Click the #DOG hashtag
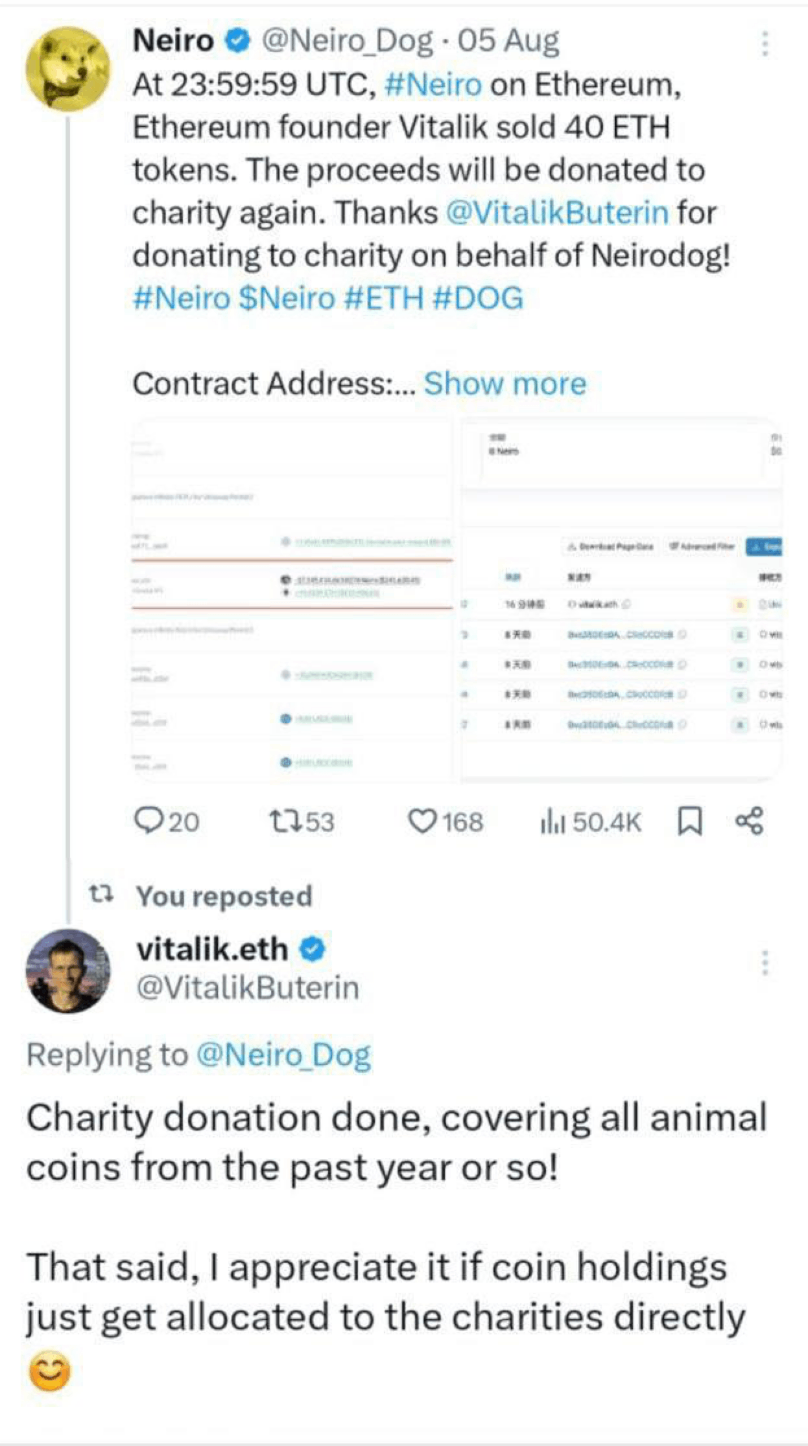Image resolution: width=808 pixels, height=1446 pixels. click(x=478, y=299)
